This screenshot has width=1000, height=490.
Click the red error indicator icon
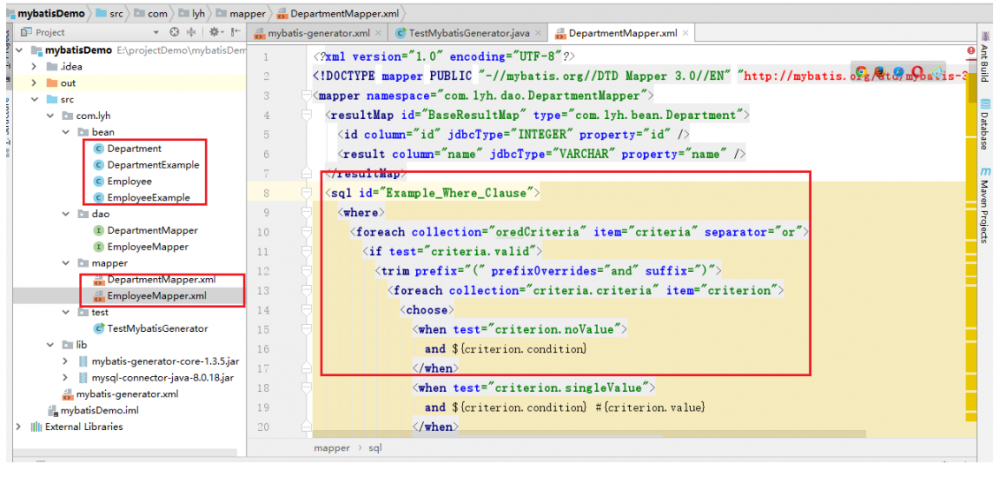coord(972,51)
